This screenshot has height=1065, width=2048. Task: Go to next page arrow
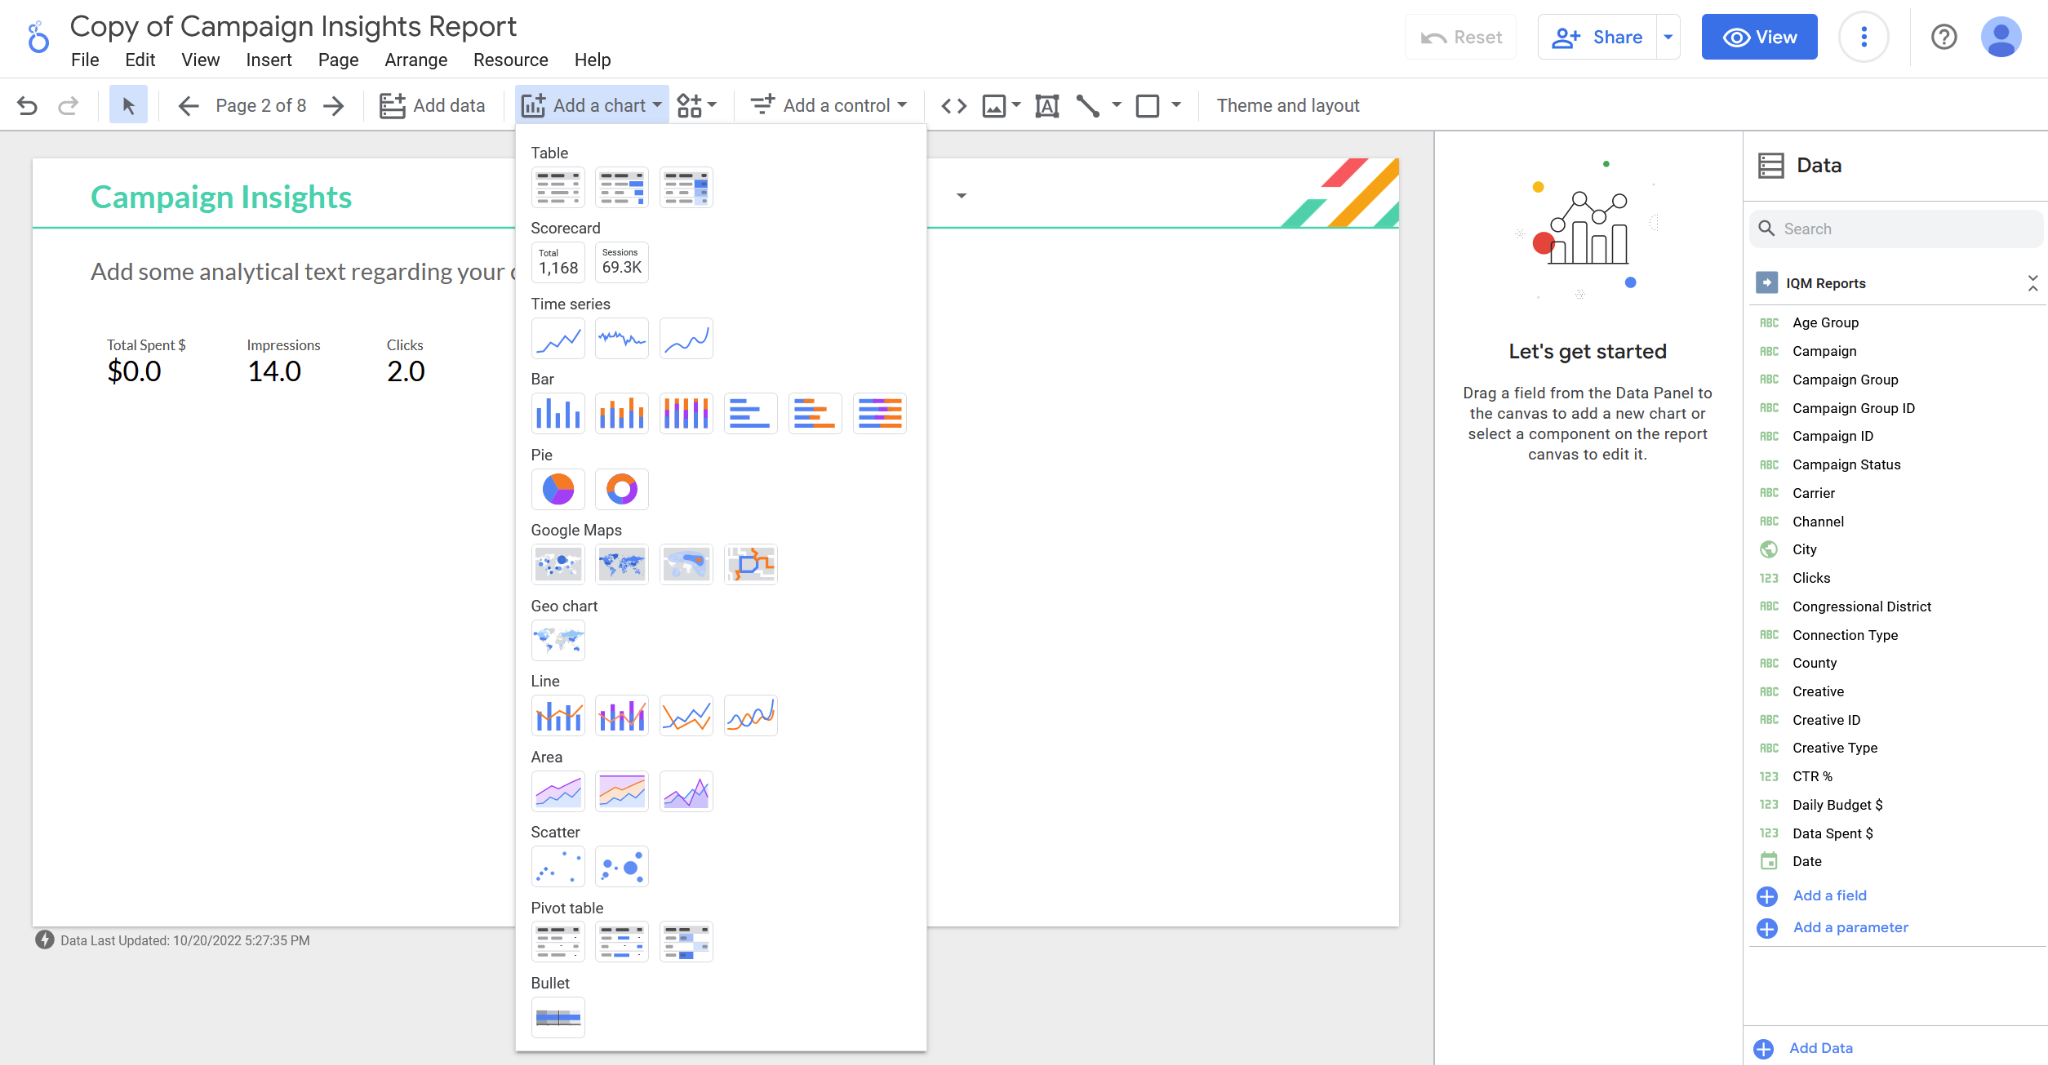pyautogui.click(x=334, y=106)
